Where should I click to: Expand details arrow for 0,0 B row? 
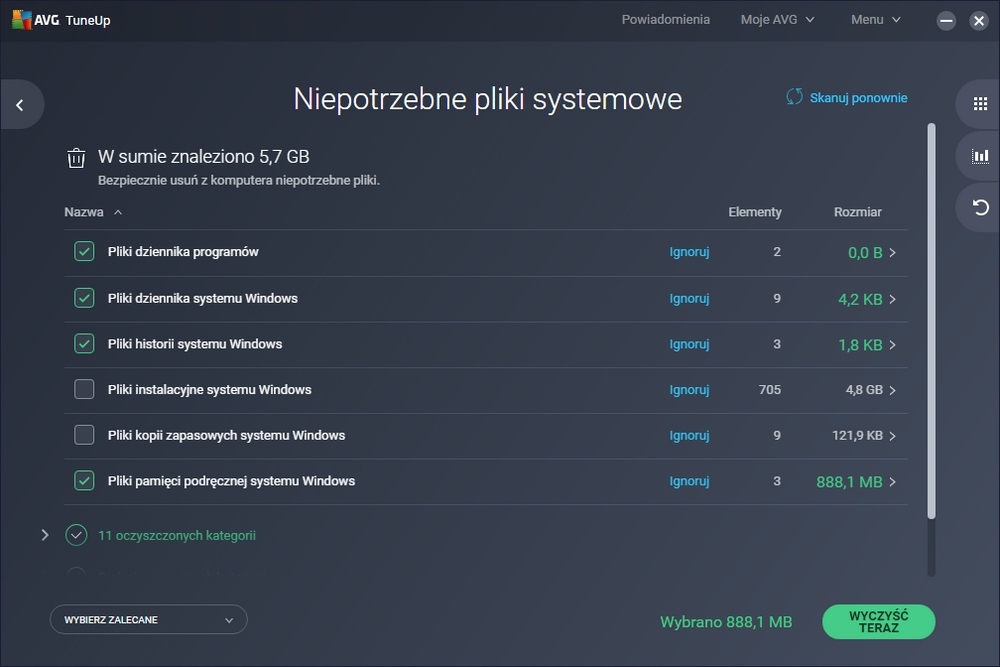[893, 253]
